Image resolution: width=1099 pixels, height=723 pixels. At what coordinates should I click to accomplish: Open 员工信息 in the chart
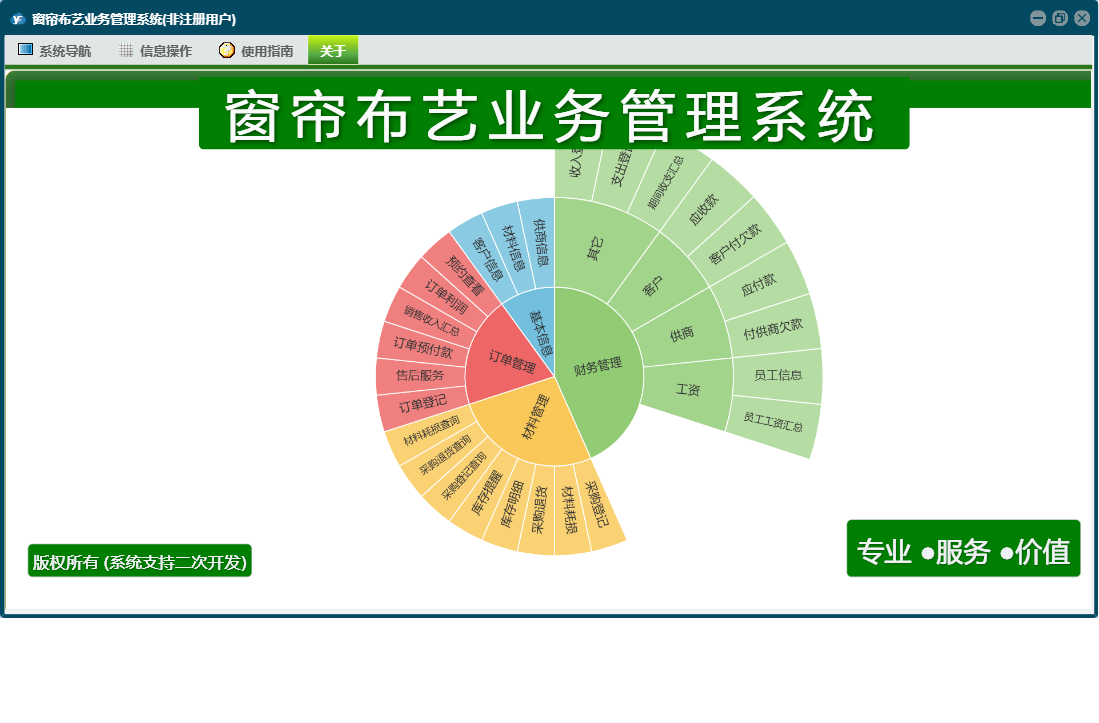[777, 376]
